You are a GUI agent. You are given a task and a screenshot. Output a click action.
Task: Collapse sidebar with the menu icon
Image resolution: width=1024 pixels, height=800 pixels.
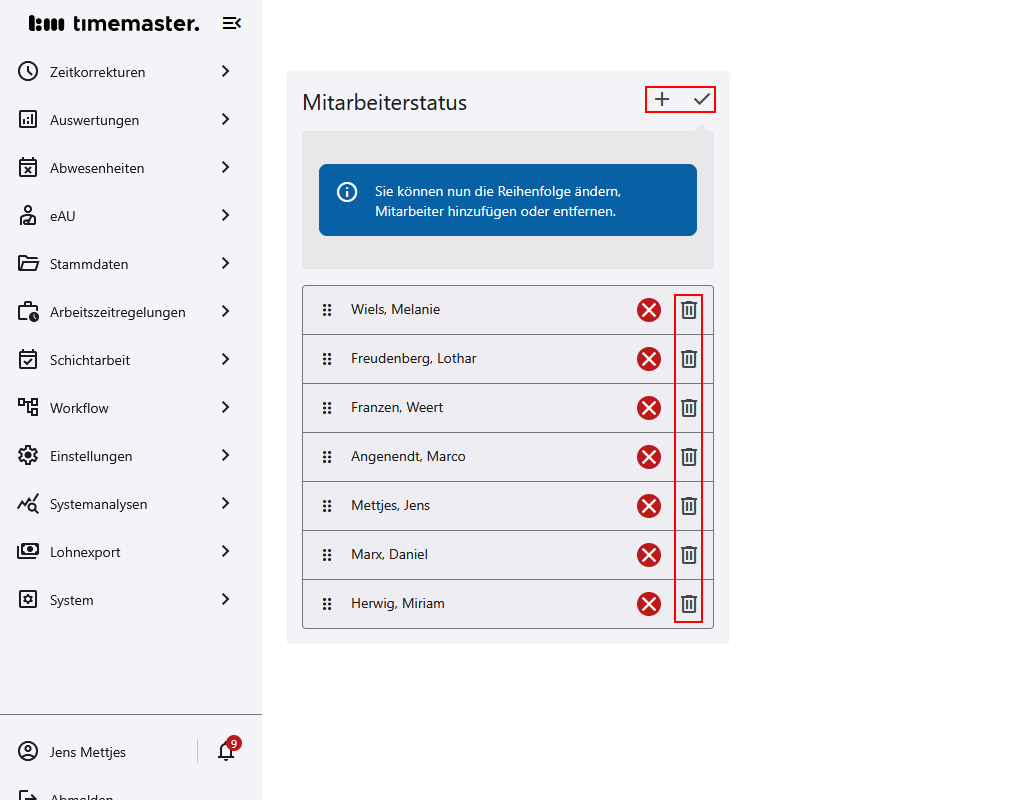click(232, 23)
